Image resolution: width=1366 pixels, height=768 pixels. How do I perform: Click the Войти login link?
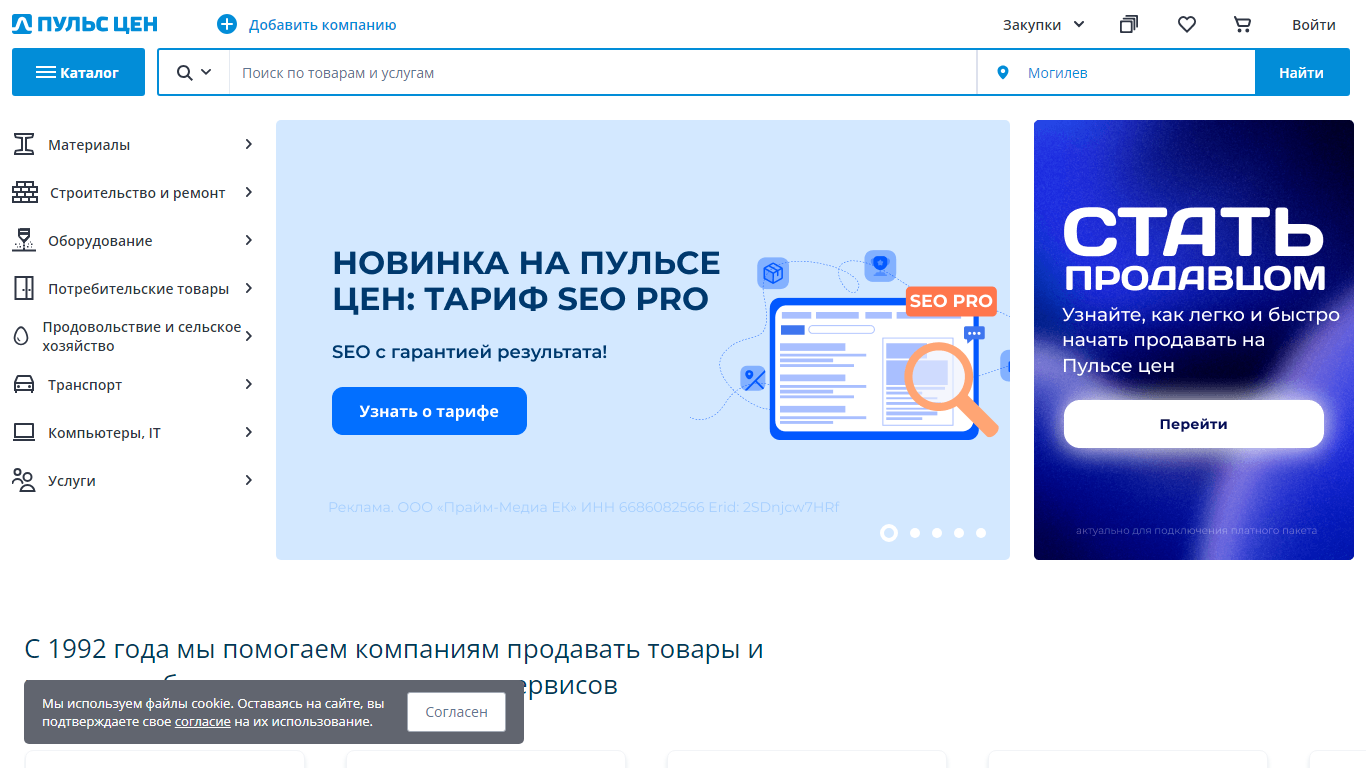pos(1314,25)
